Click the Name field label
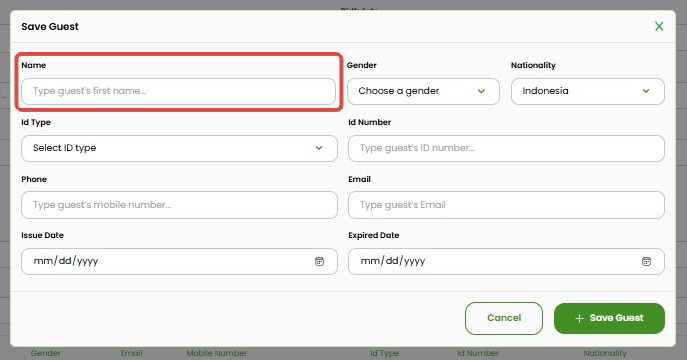The width and height of the screenshot is (687, 360). coord(34,65)
